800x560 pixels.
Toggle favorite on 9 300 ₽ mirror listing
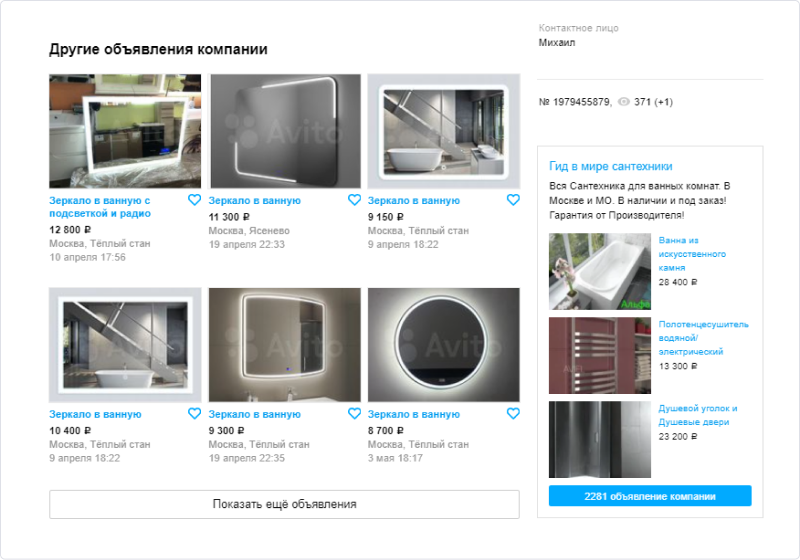point(354,413)
